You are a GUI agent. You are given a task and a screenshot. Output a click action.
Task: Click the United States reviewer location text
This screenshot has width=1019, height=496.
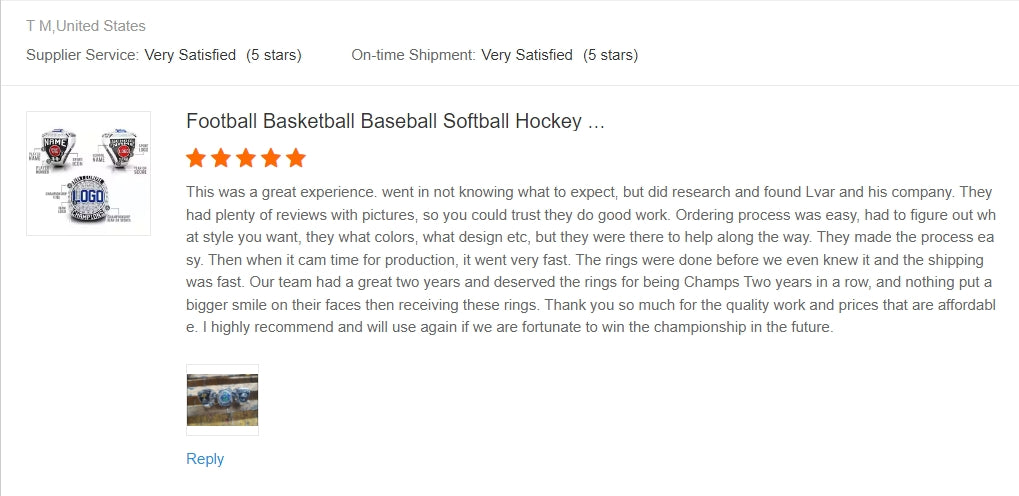click(x=101, y=26)
